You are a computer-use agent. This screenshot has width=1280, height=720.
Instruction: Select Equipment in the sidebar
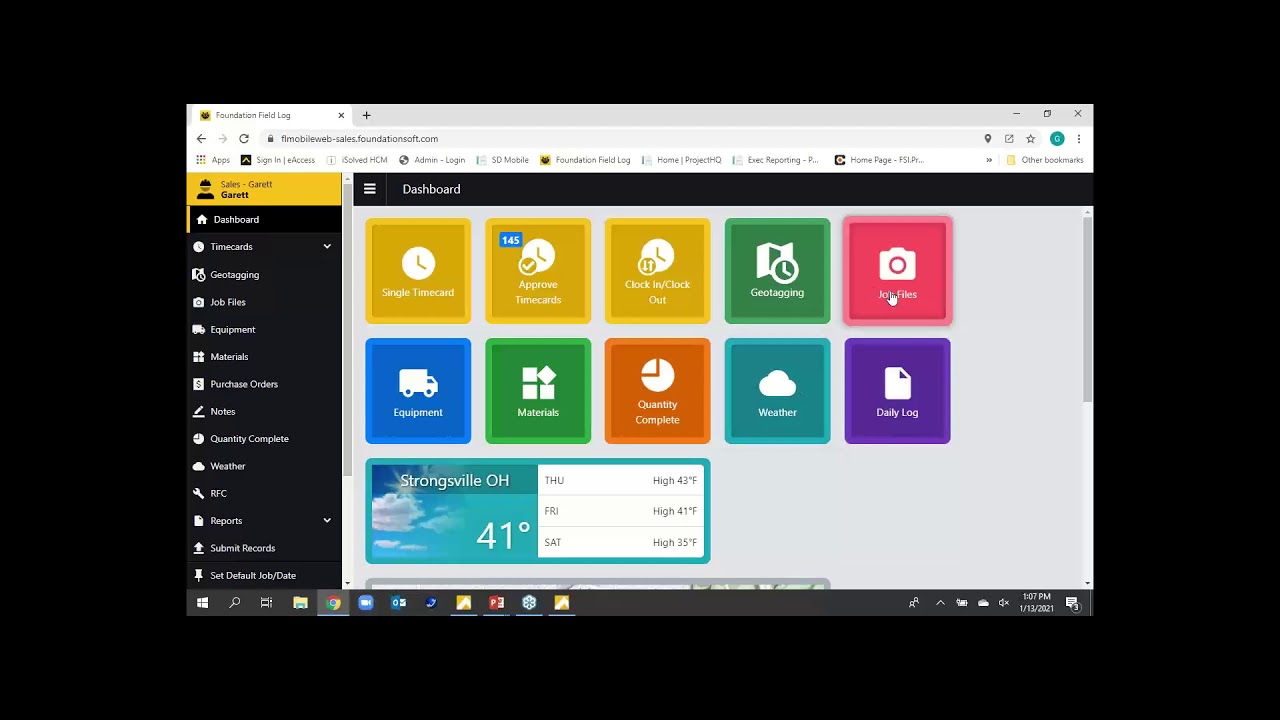(x=264, y=329)
